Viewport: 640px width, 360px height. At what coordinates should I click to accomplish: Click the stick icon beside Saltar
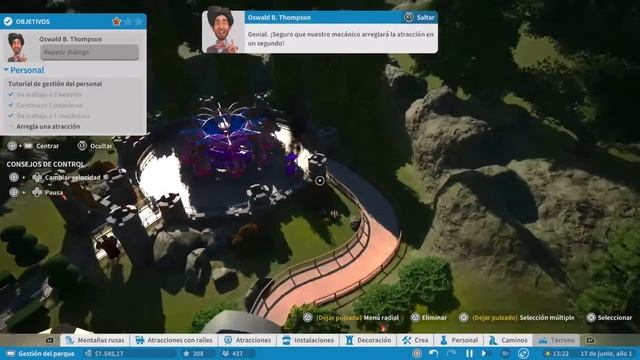[409, 17]
